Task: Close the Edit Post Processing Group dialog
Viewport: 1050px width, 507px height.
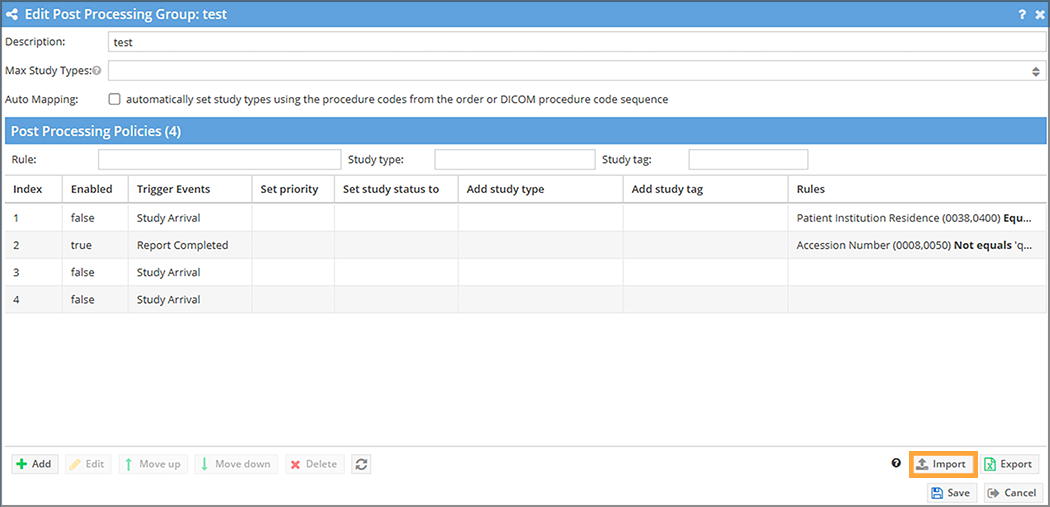Action: 1039,15
